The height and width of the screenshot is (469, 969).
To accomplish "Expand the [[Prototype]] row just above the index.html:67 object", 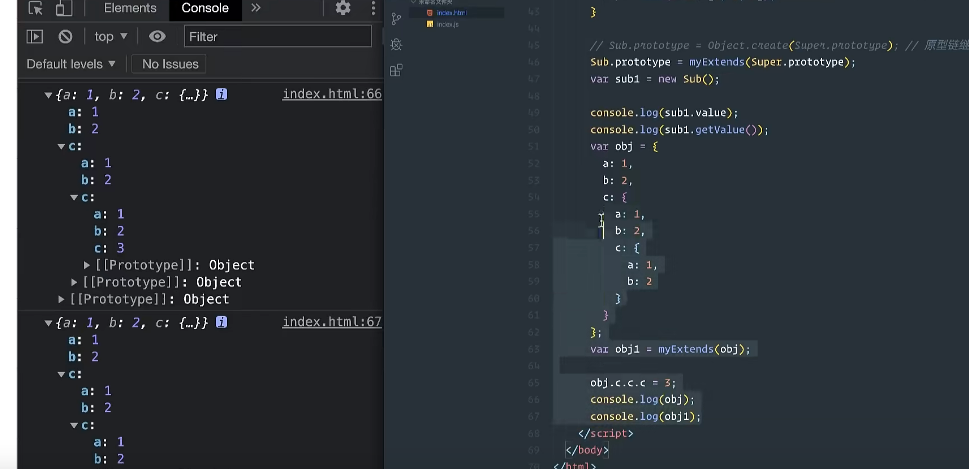I will pyautogui.click(x=61, y=299).
